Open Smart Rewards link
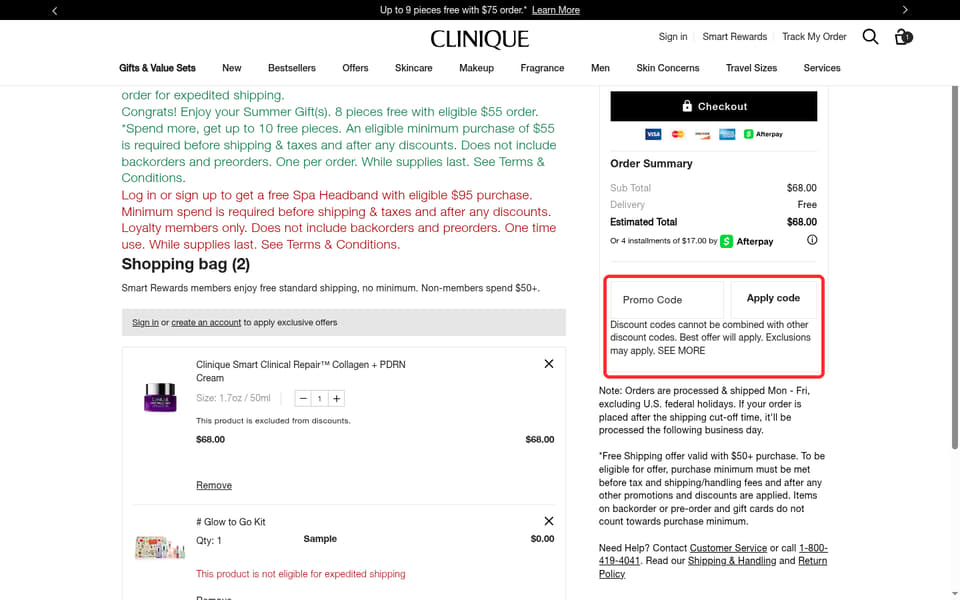Viewport: 960px width, 600px height. click(734, 37)
